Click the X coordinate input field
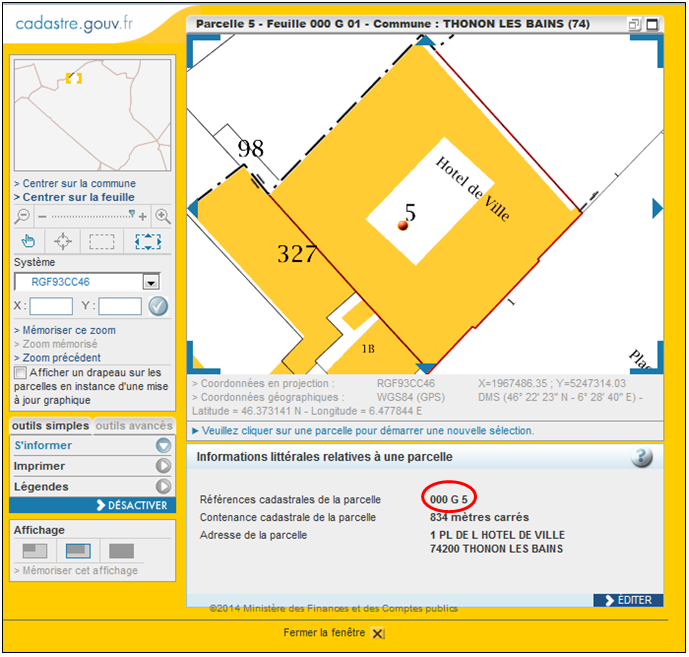689x657 pixels. [51, 307]
